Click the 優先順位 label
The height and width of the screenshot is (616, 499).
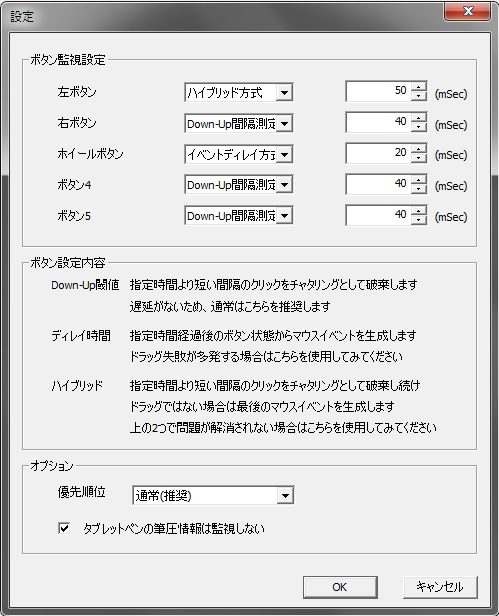(81, 492)
